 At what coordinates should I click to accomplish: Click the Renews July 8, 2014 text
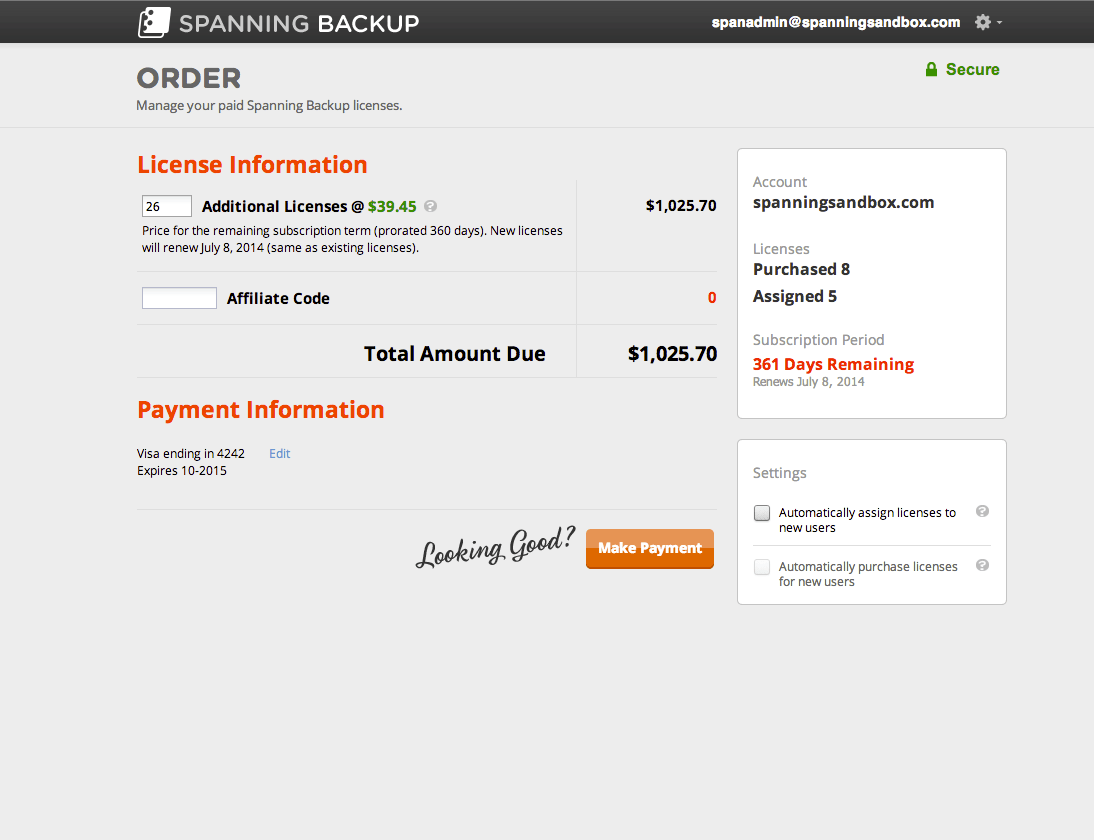808,382
